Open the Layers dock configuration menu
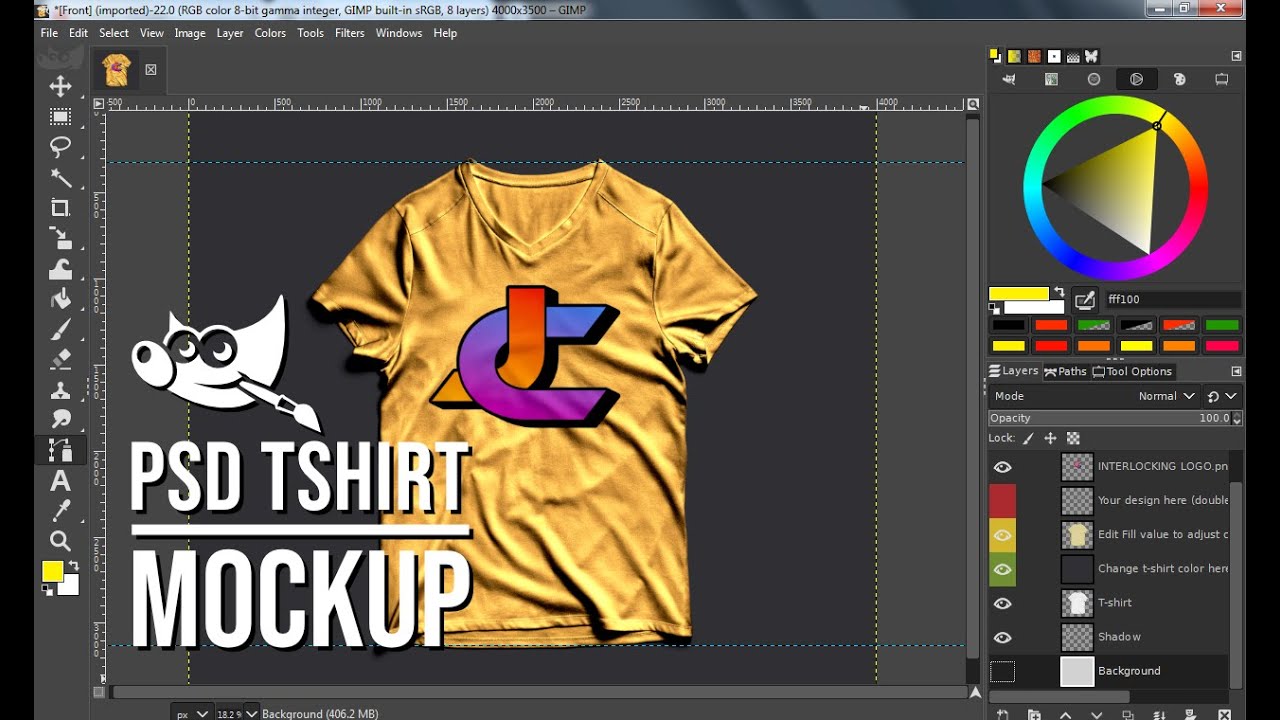Viewport: 1280px width, 720px height. click(x=1236, y=371)
